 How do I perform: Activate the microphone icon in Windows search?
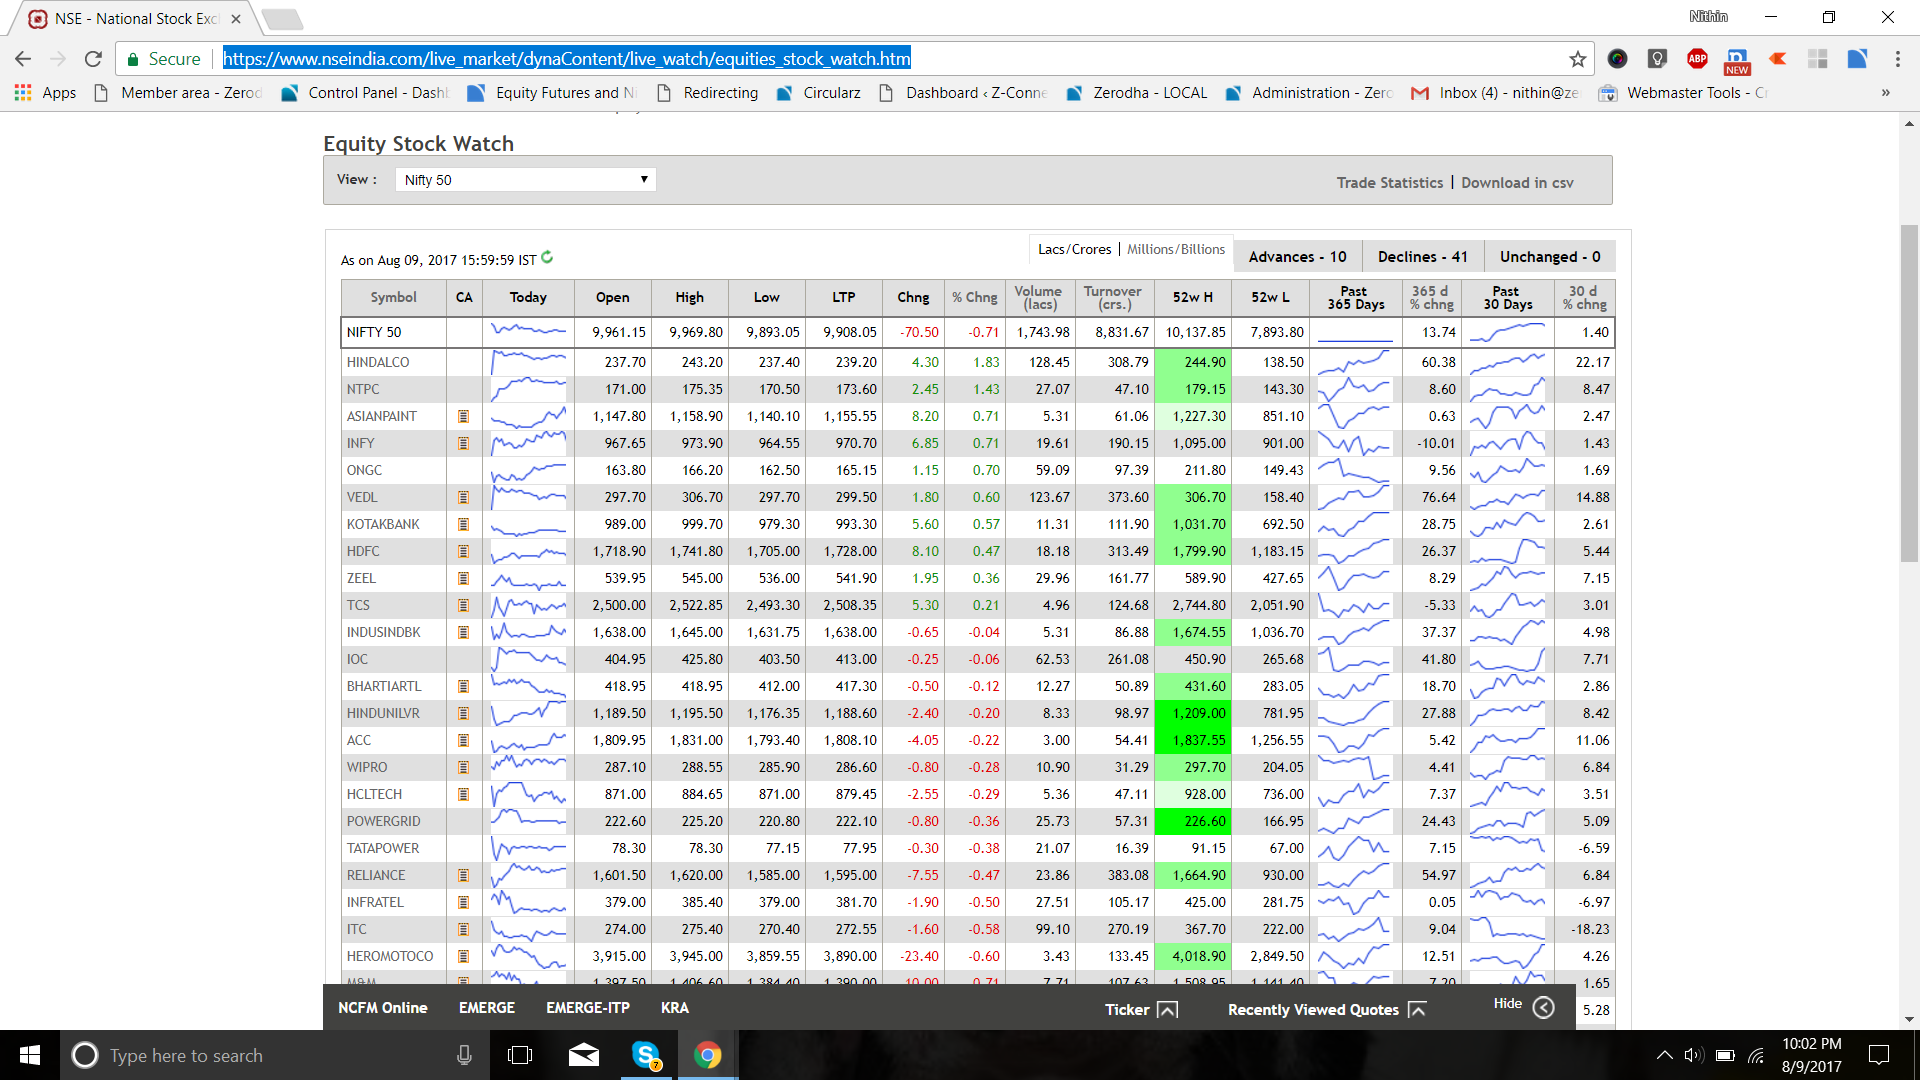coord(464,1055)
